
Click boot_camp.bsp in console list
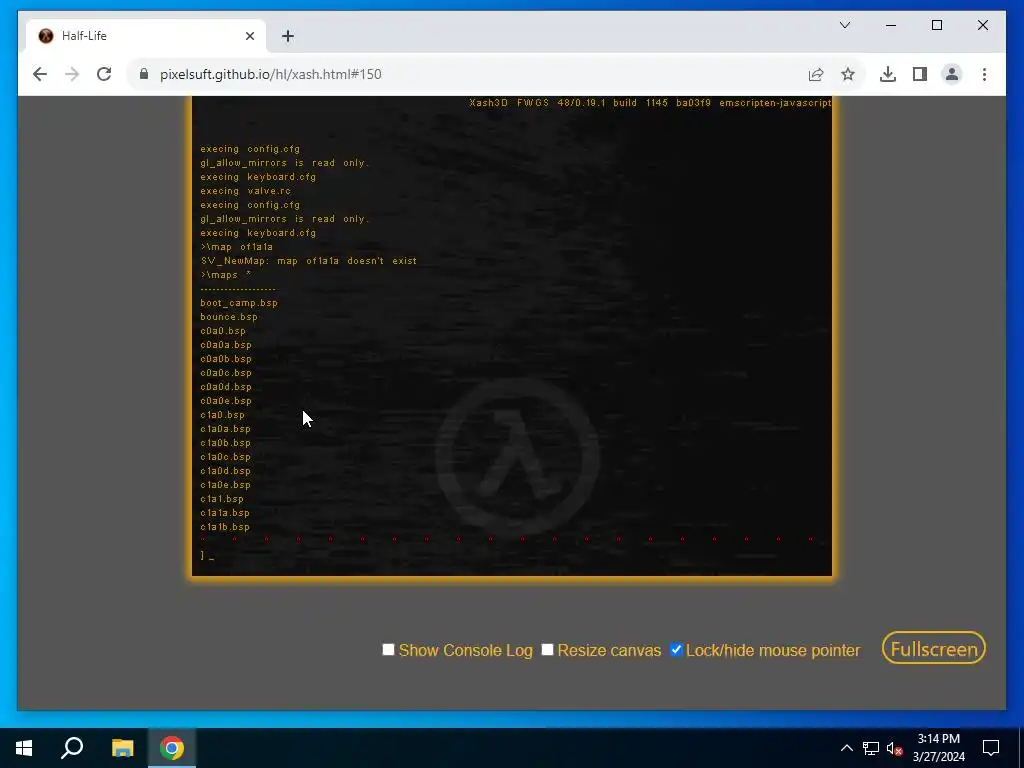(x=239, y=303)
